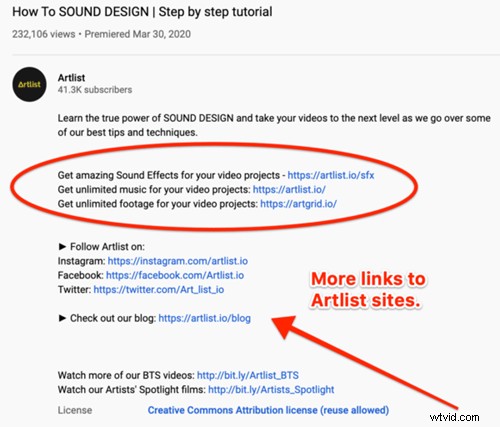Screen dimensions: 500x427
Task: Click the Watch our Artists' Spotlight films text
Action: [x=132, y=390]
